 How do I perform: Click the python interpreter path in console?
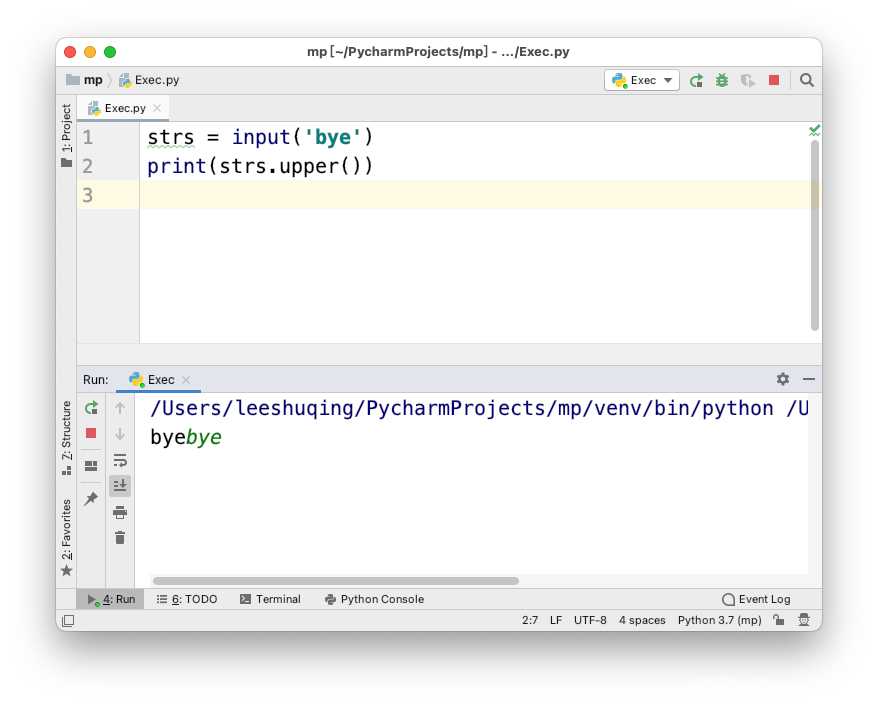point(462,408)
